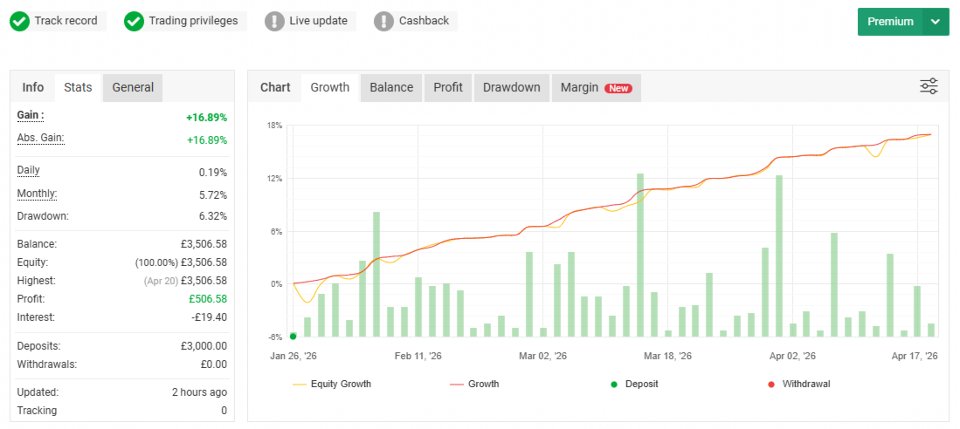Viewport: 960px width, 429px height.
Task: Click the Trading privileges verified checkmark icon
Action: [x=134, y=21]
